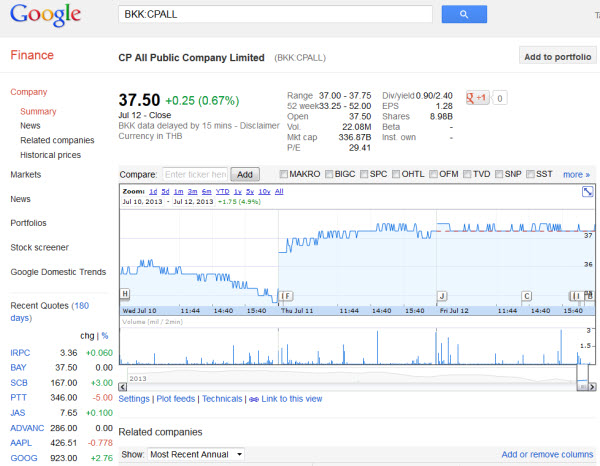The height and width of the screenshot is (466, 600).
Task: Click the F event flag on chart
Action: (288, 296)
